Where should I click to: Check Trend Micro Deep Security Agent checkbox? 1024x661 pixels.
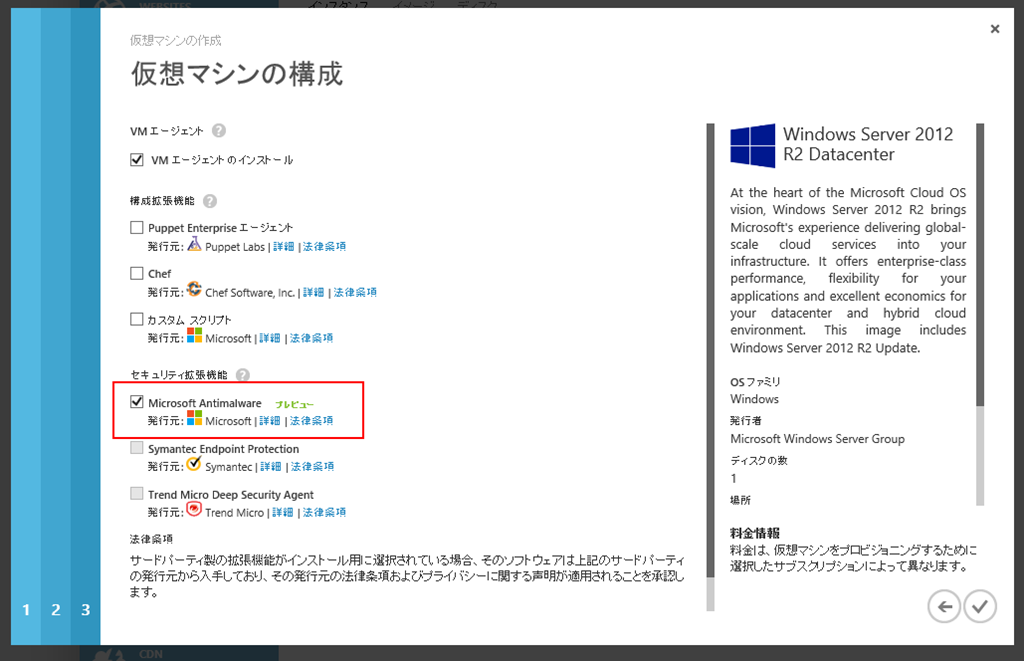tap(136, 493)
